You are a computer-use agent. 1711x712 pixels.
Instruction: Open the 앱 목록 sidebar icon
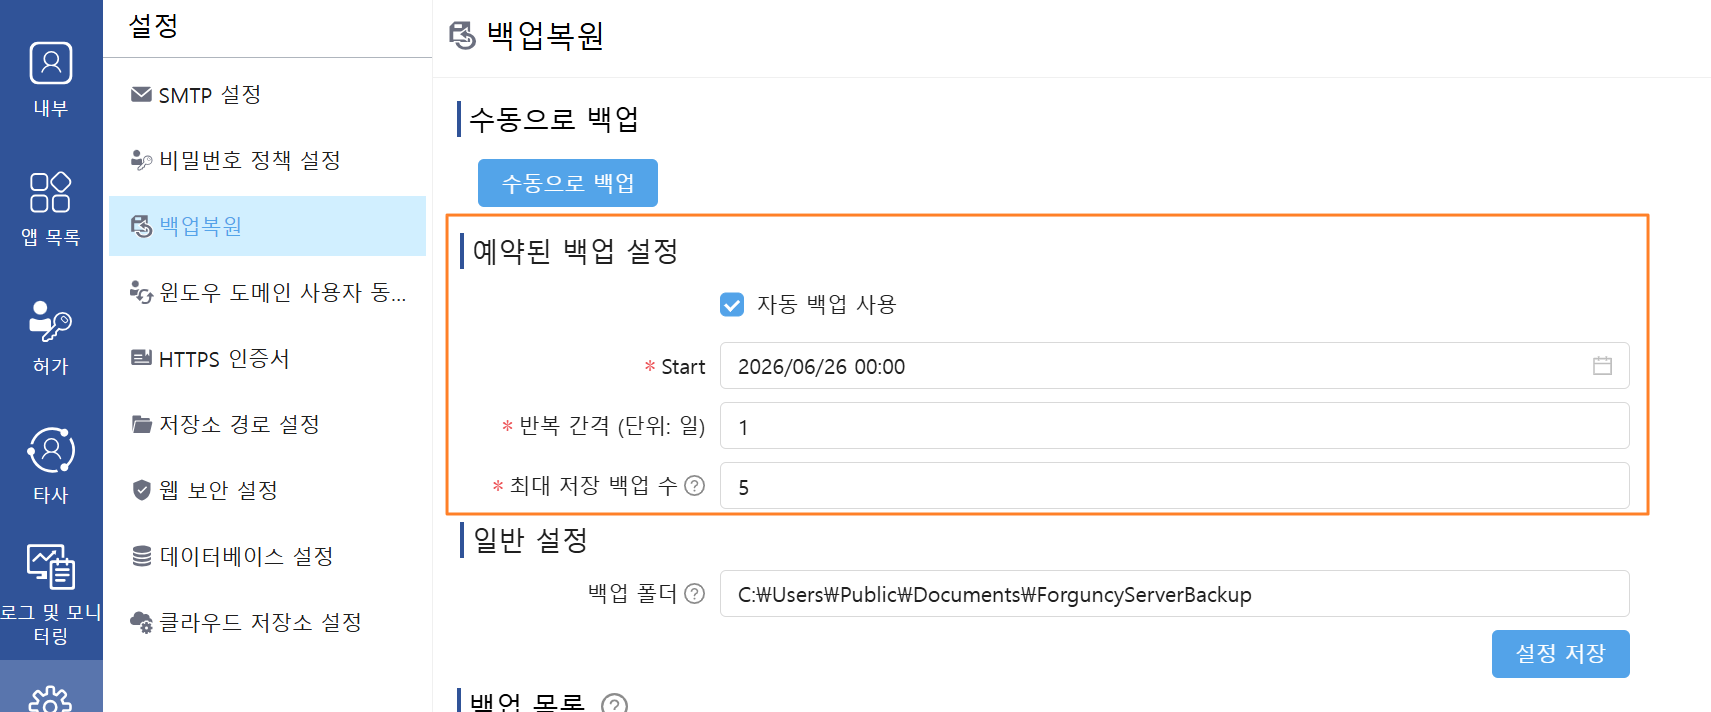click(x=50, y=192)
